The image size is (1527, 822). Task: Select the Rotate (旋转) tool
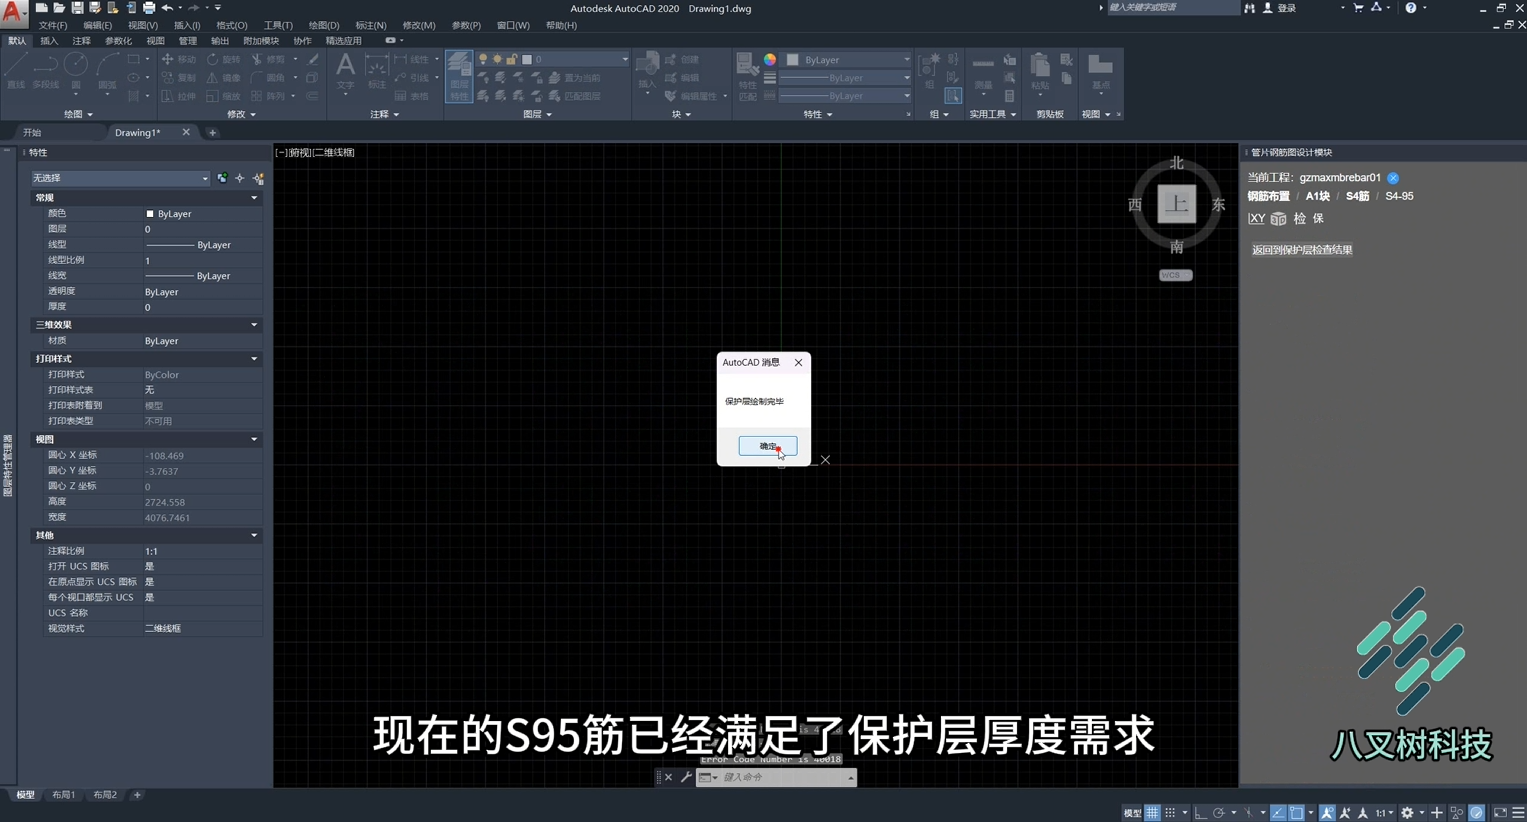tap(224, 59)
